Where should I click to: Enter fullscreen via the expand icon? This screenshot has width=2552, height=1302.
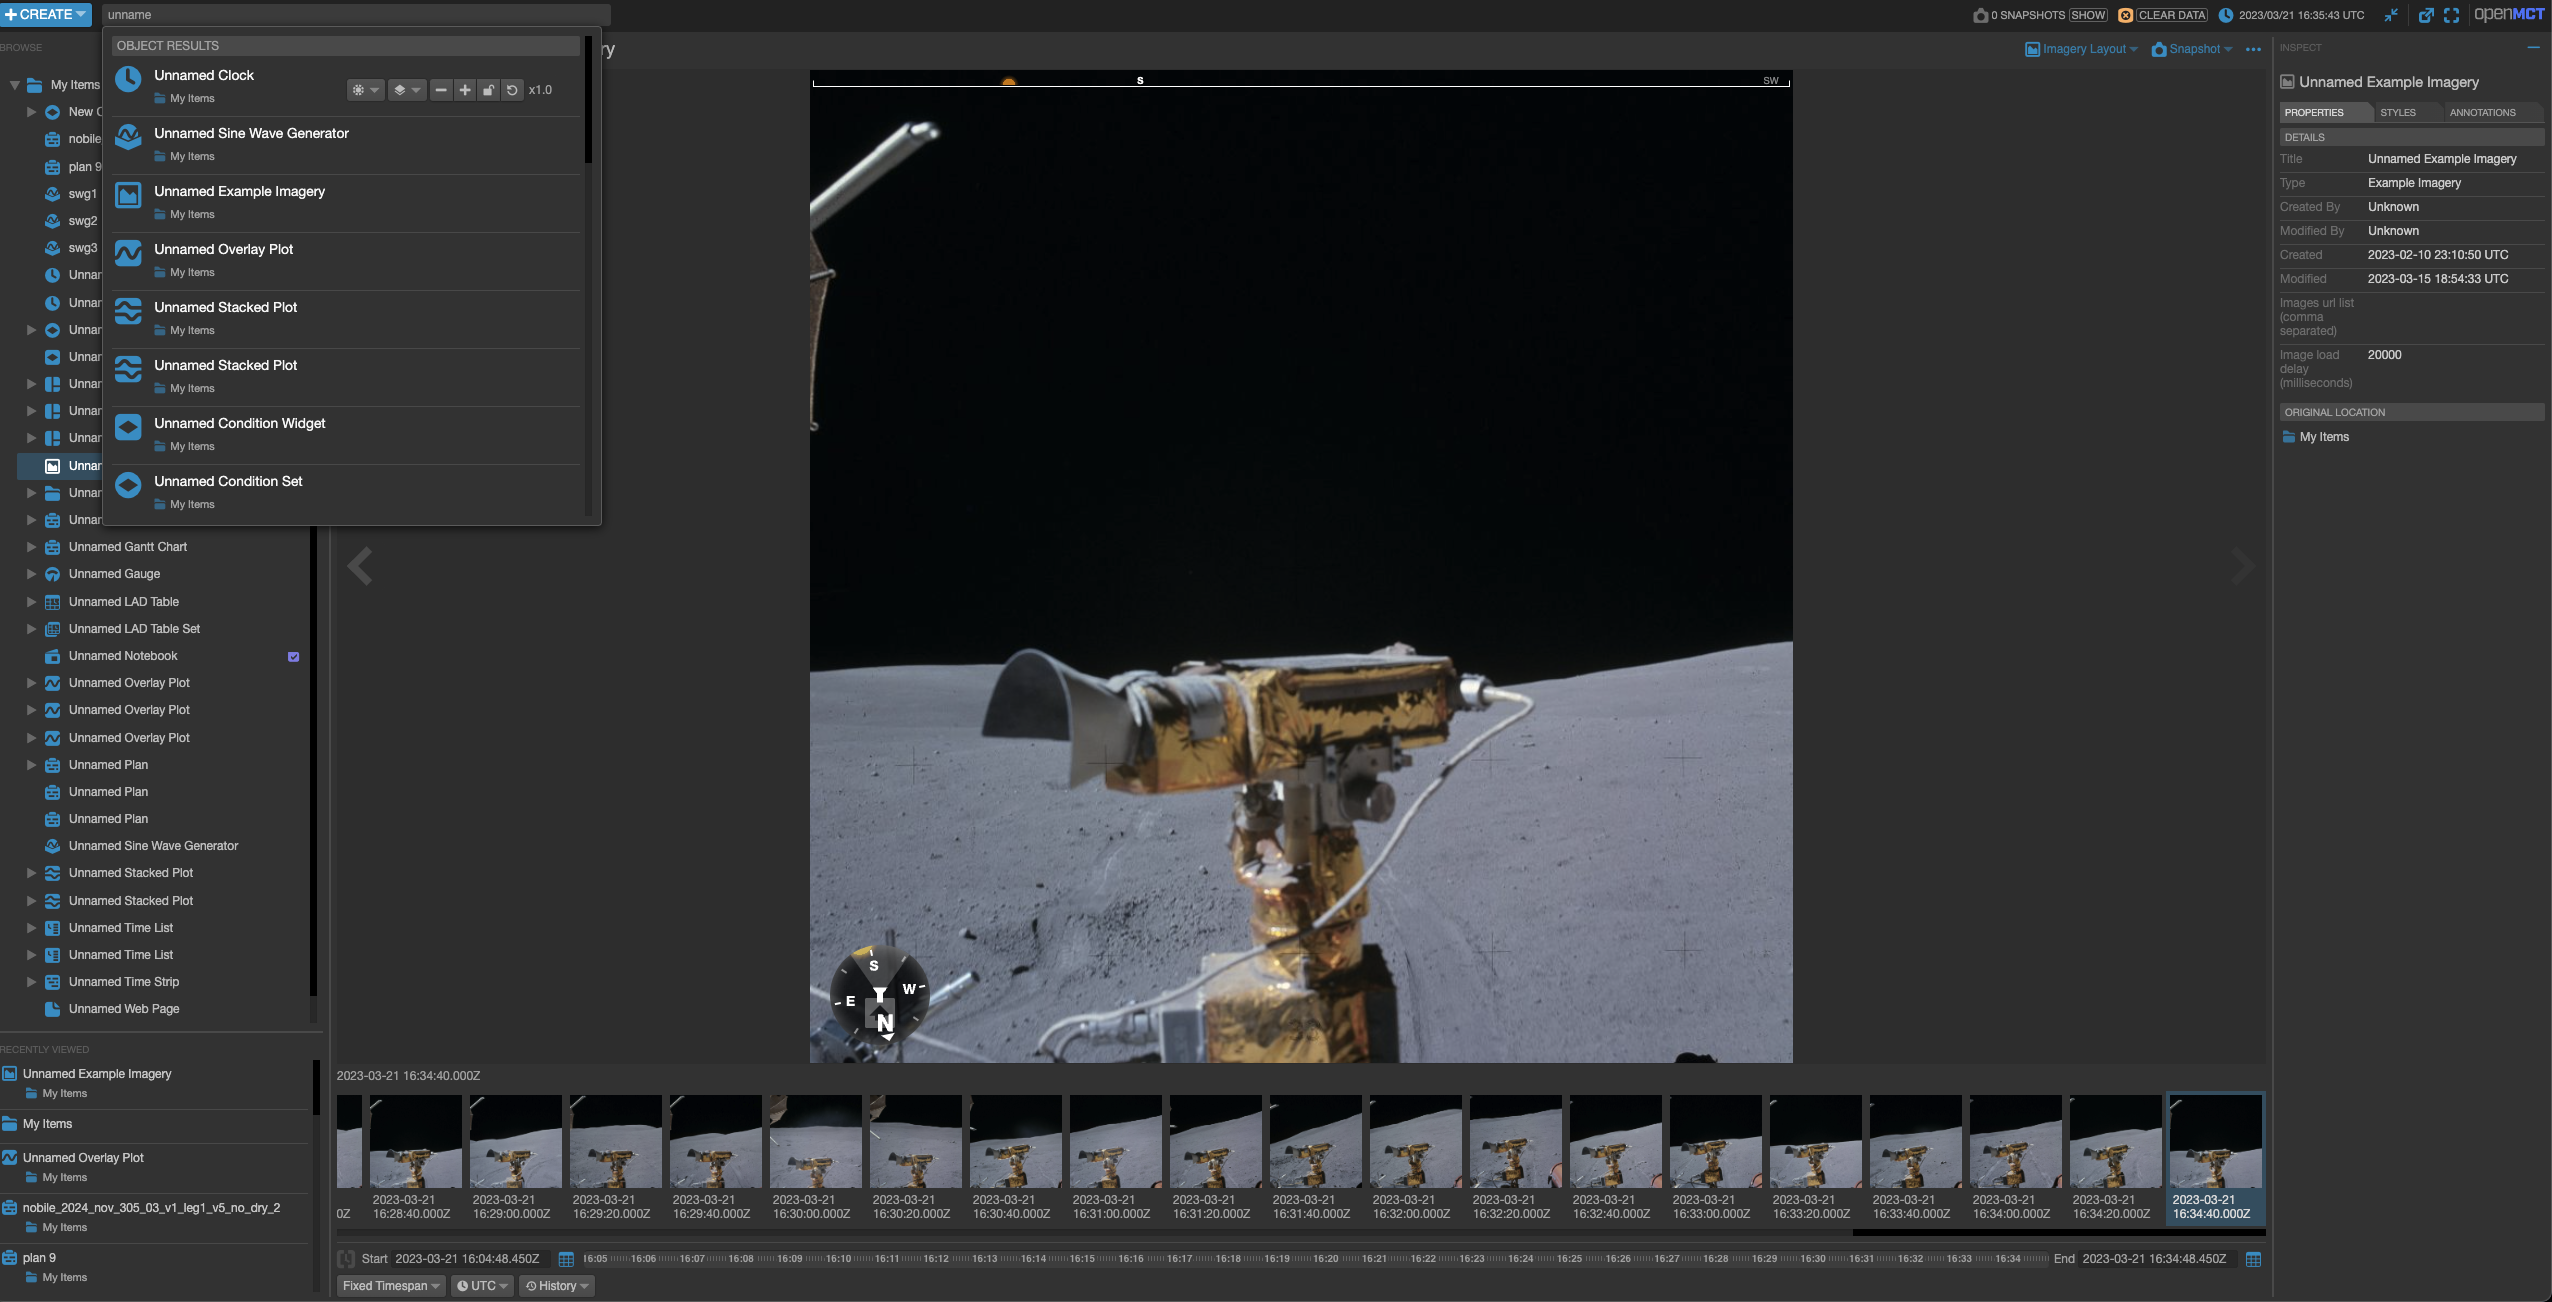click(x=2452, y=14)
